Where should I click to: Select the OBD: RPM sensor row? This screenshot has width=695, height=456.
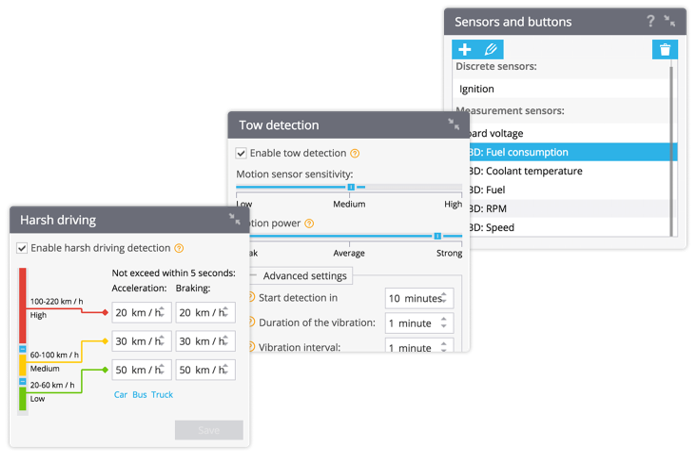(569, 208)
